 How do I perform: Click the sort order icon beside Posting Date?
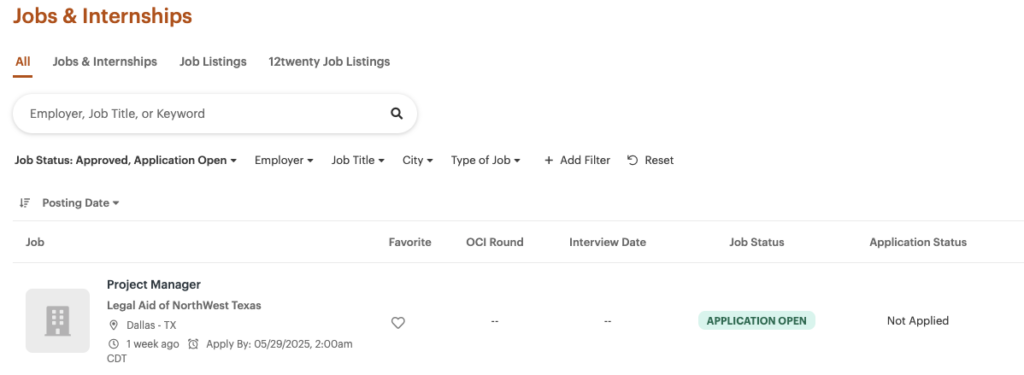tap(25, 203)
